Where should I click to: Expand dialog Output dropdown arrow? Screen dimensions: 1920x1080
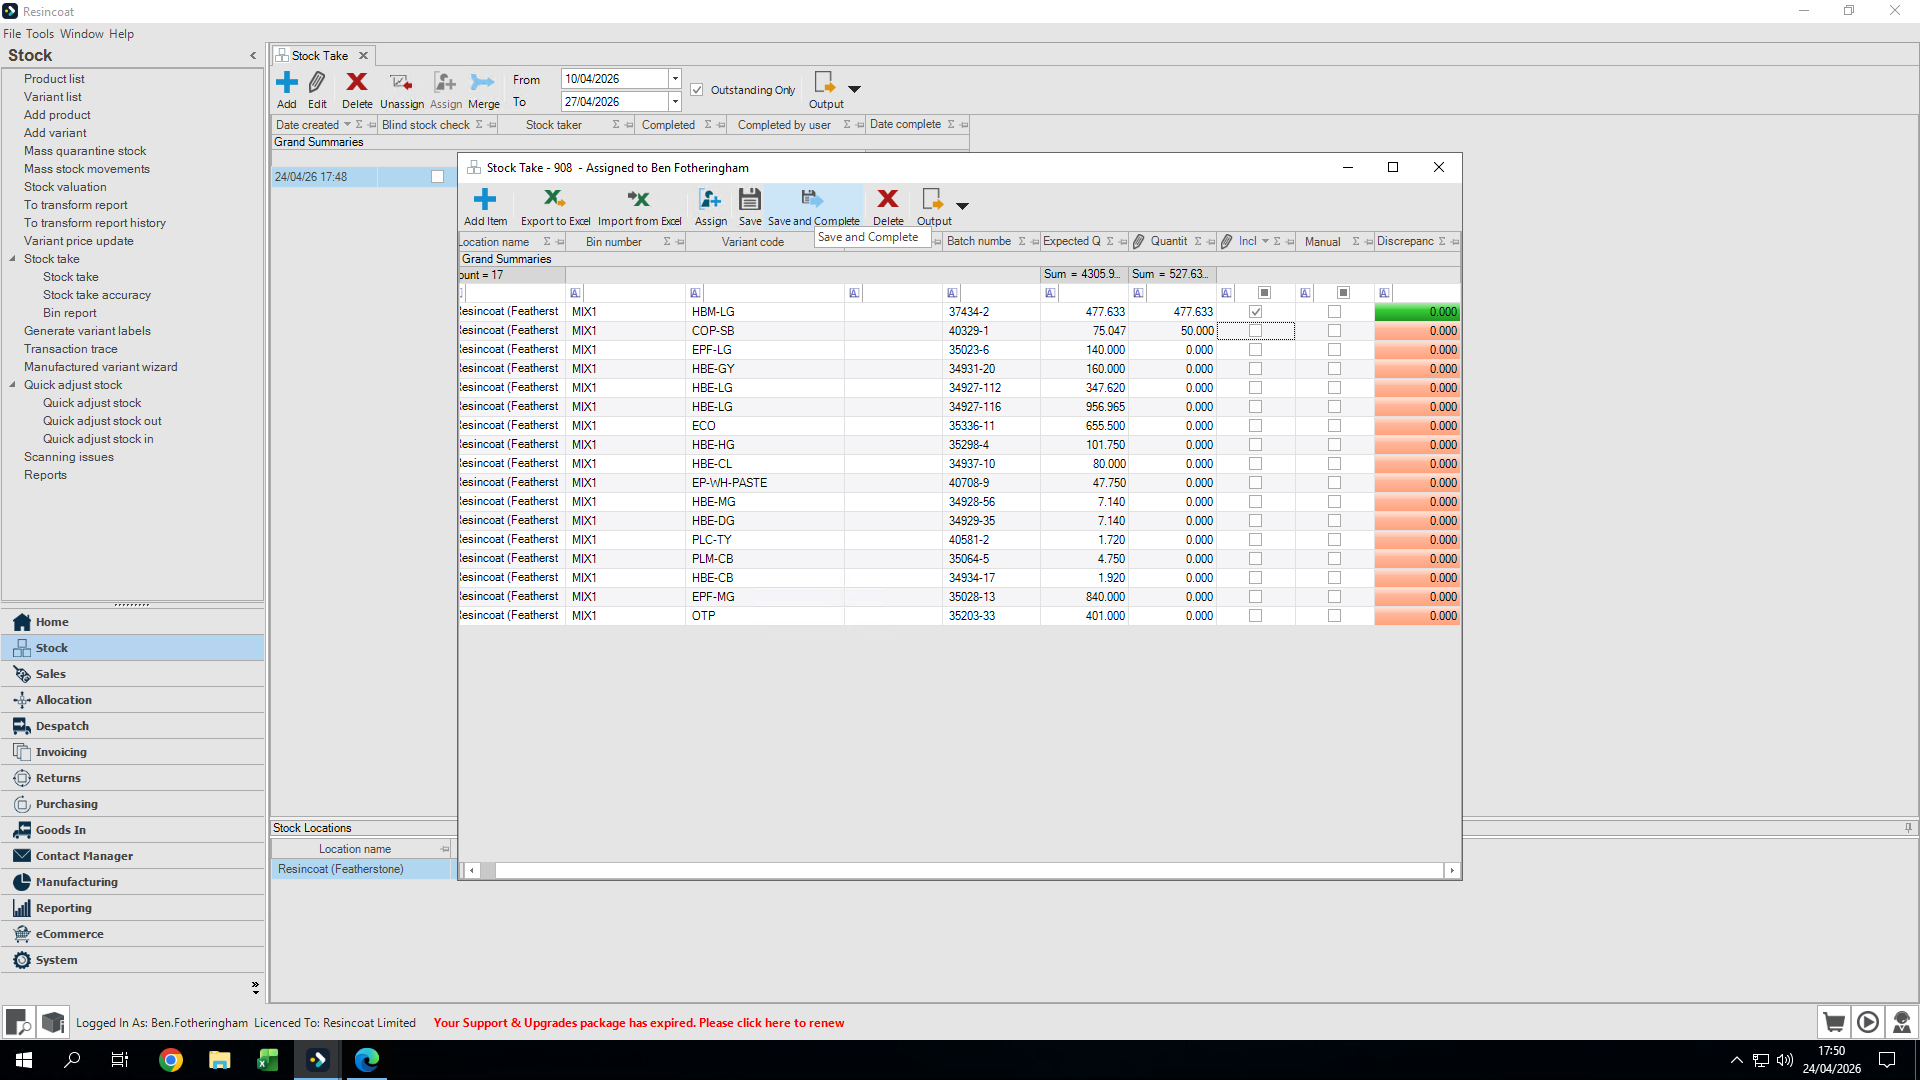962,206
